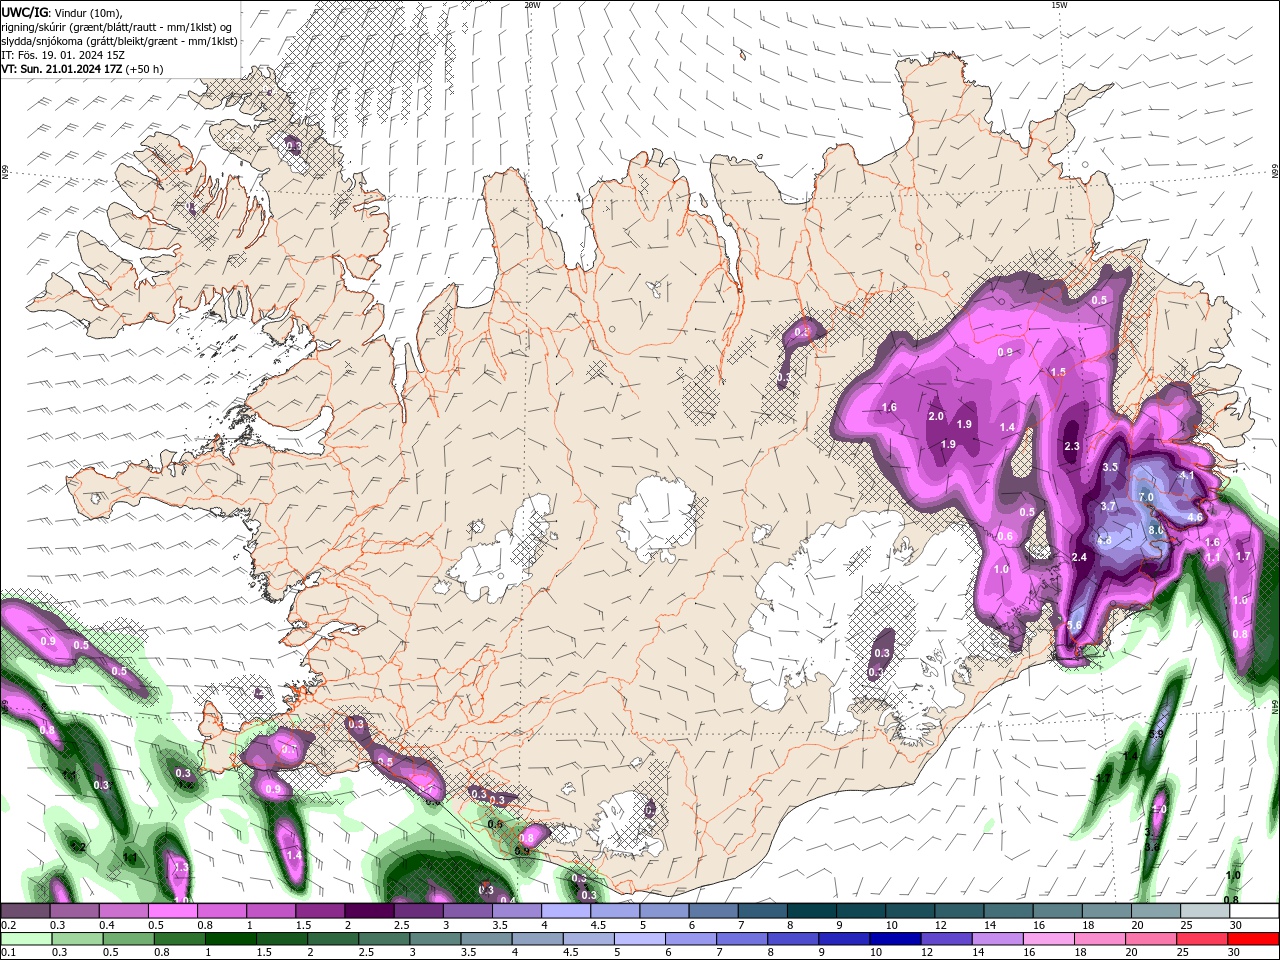Click the 0.6 value on the map
1280x960 pixels.
coord(1005,536)
